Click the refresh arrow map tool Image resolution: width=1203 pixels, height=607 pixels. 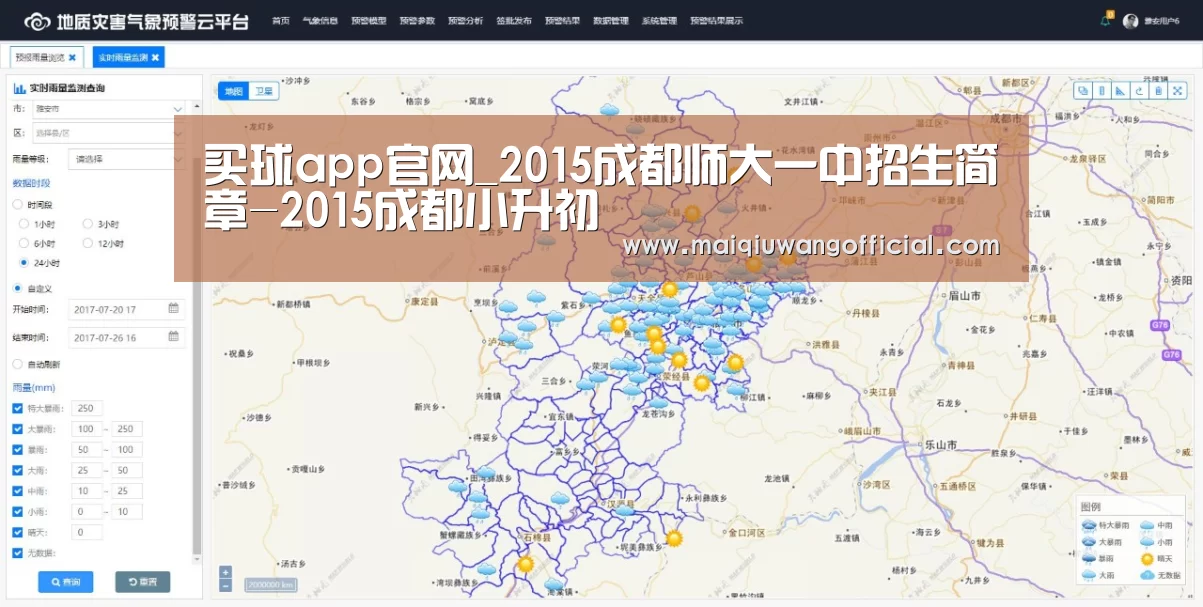1139,91
